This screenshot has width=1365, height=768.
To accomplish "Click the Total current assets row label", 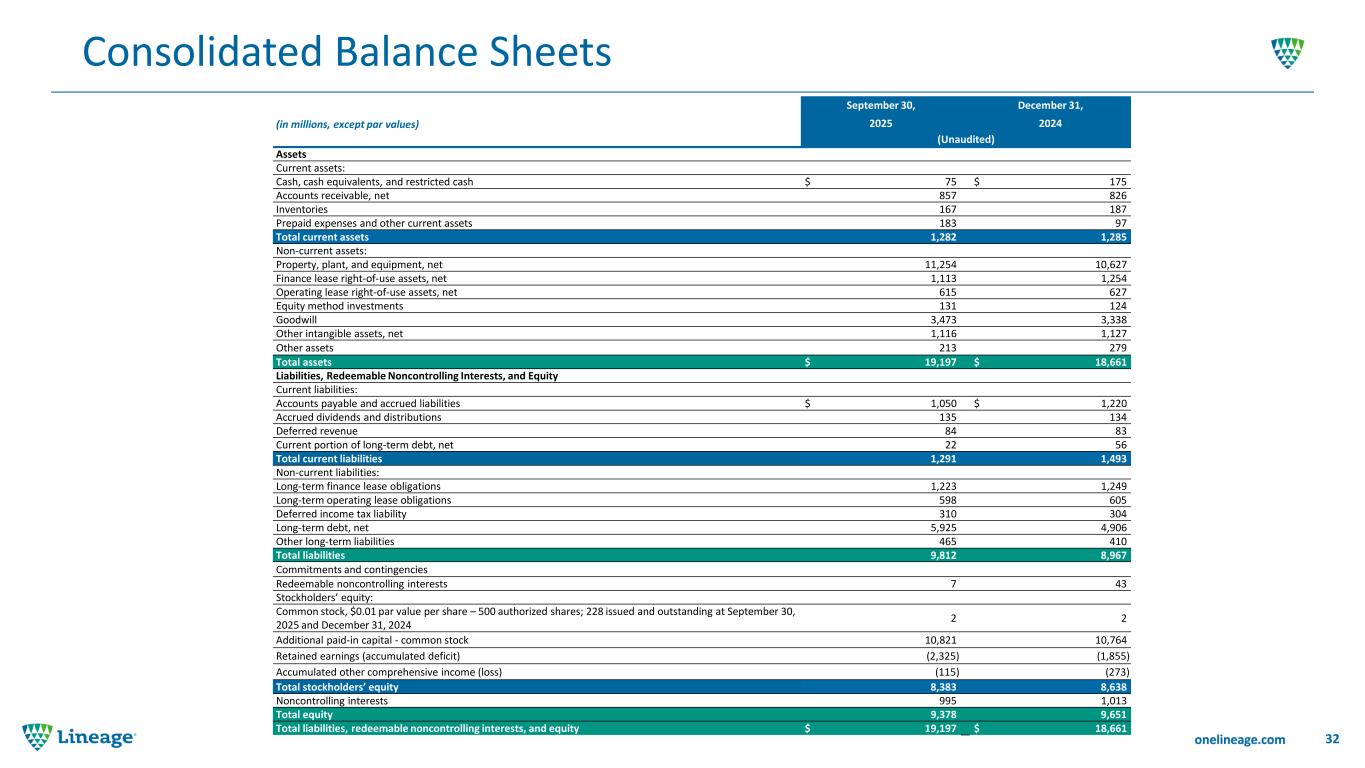I will 322,237.
